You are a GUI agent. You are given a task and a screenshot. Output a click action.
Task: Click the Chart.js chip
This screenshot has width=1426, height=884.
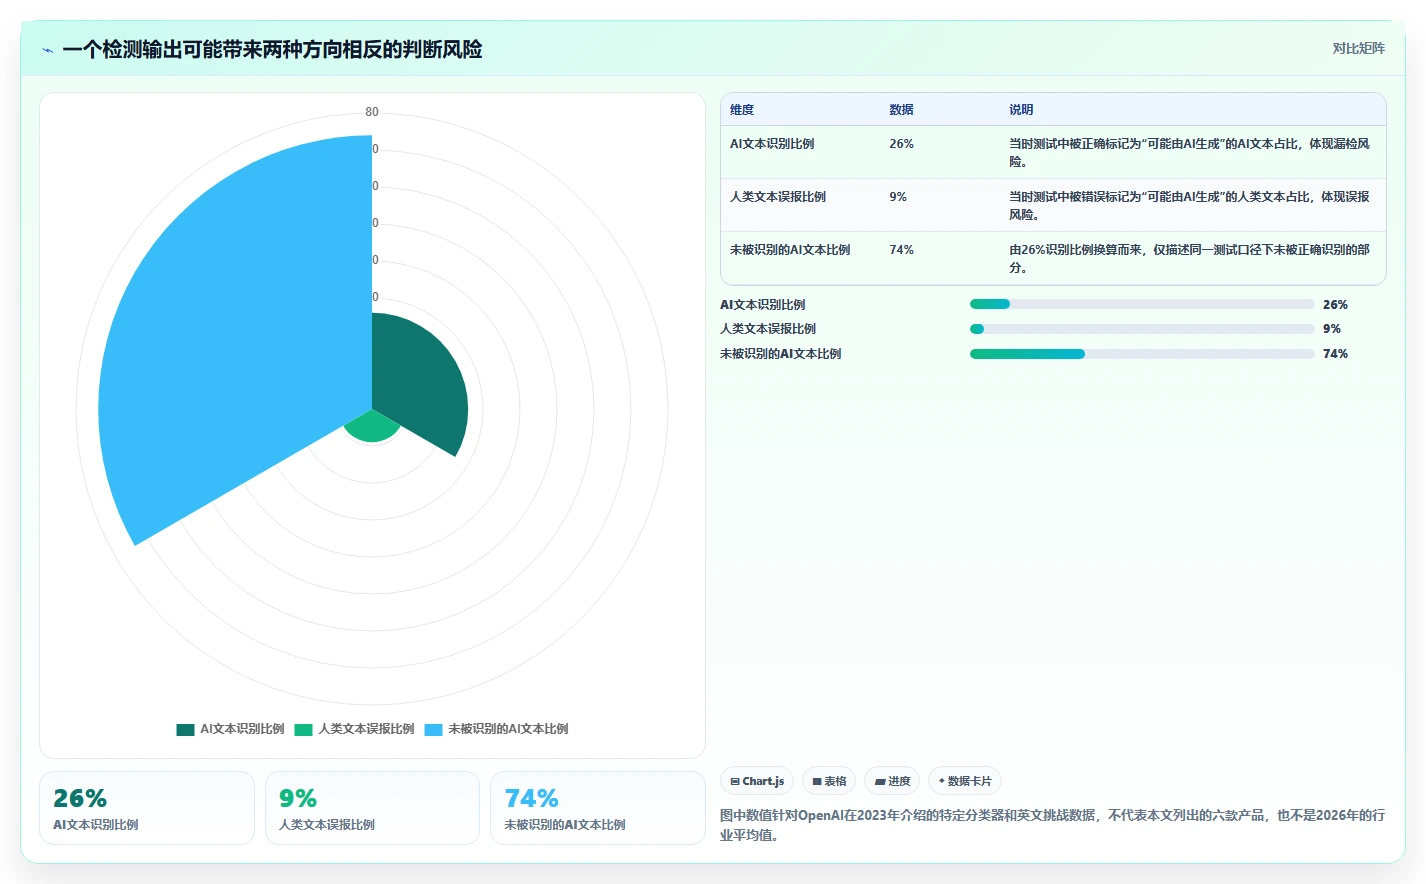(757, 781)
